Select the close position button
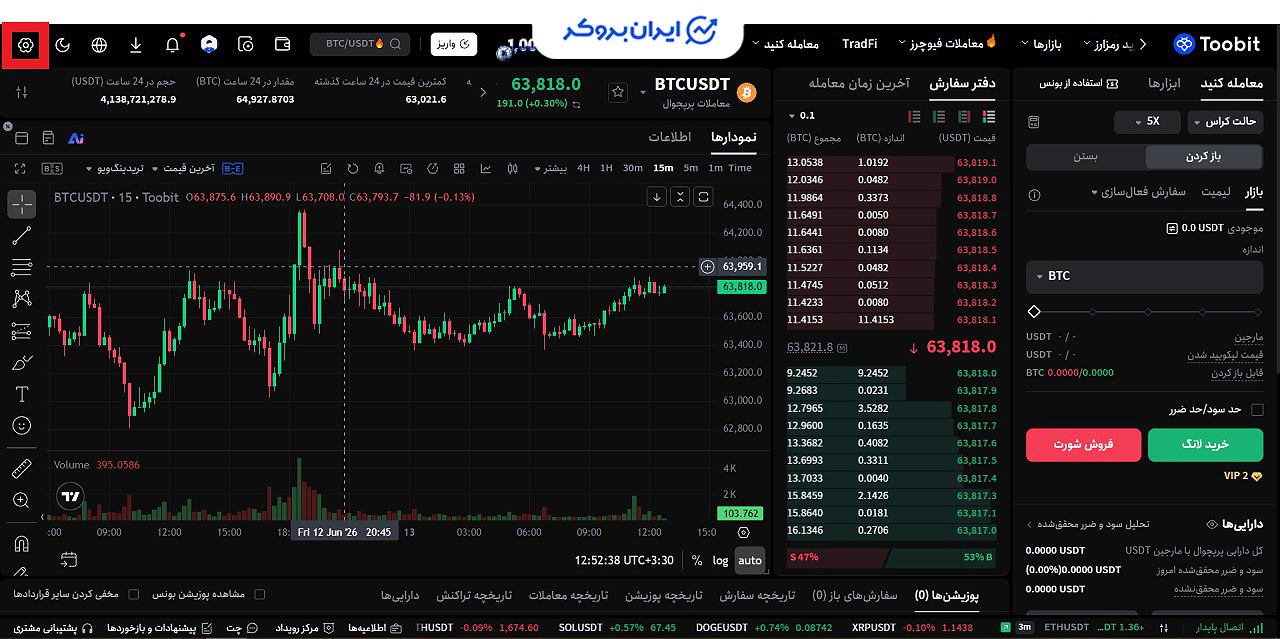The width and height of the screenshot is (1280, 639). point(1086,157)
